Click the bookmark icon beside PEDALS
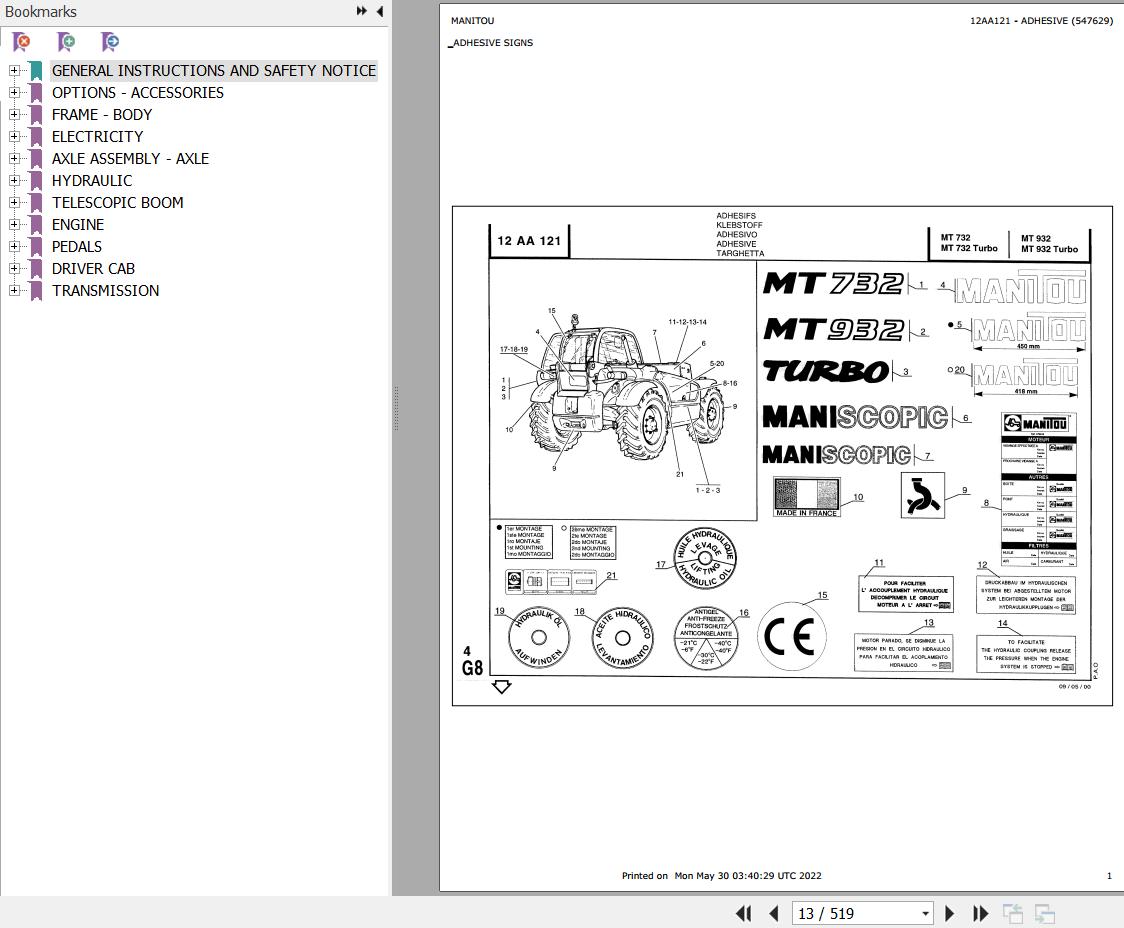 (x=36, y=247)
